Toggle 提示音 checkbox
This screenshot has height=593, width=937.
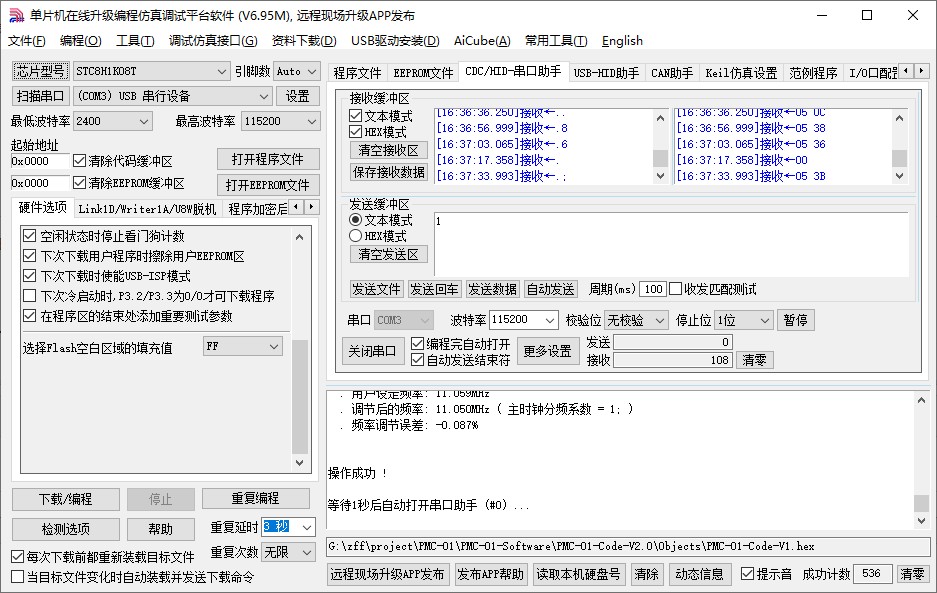click(747, 574)
